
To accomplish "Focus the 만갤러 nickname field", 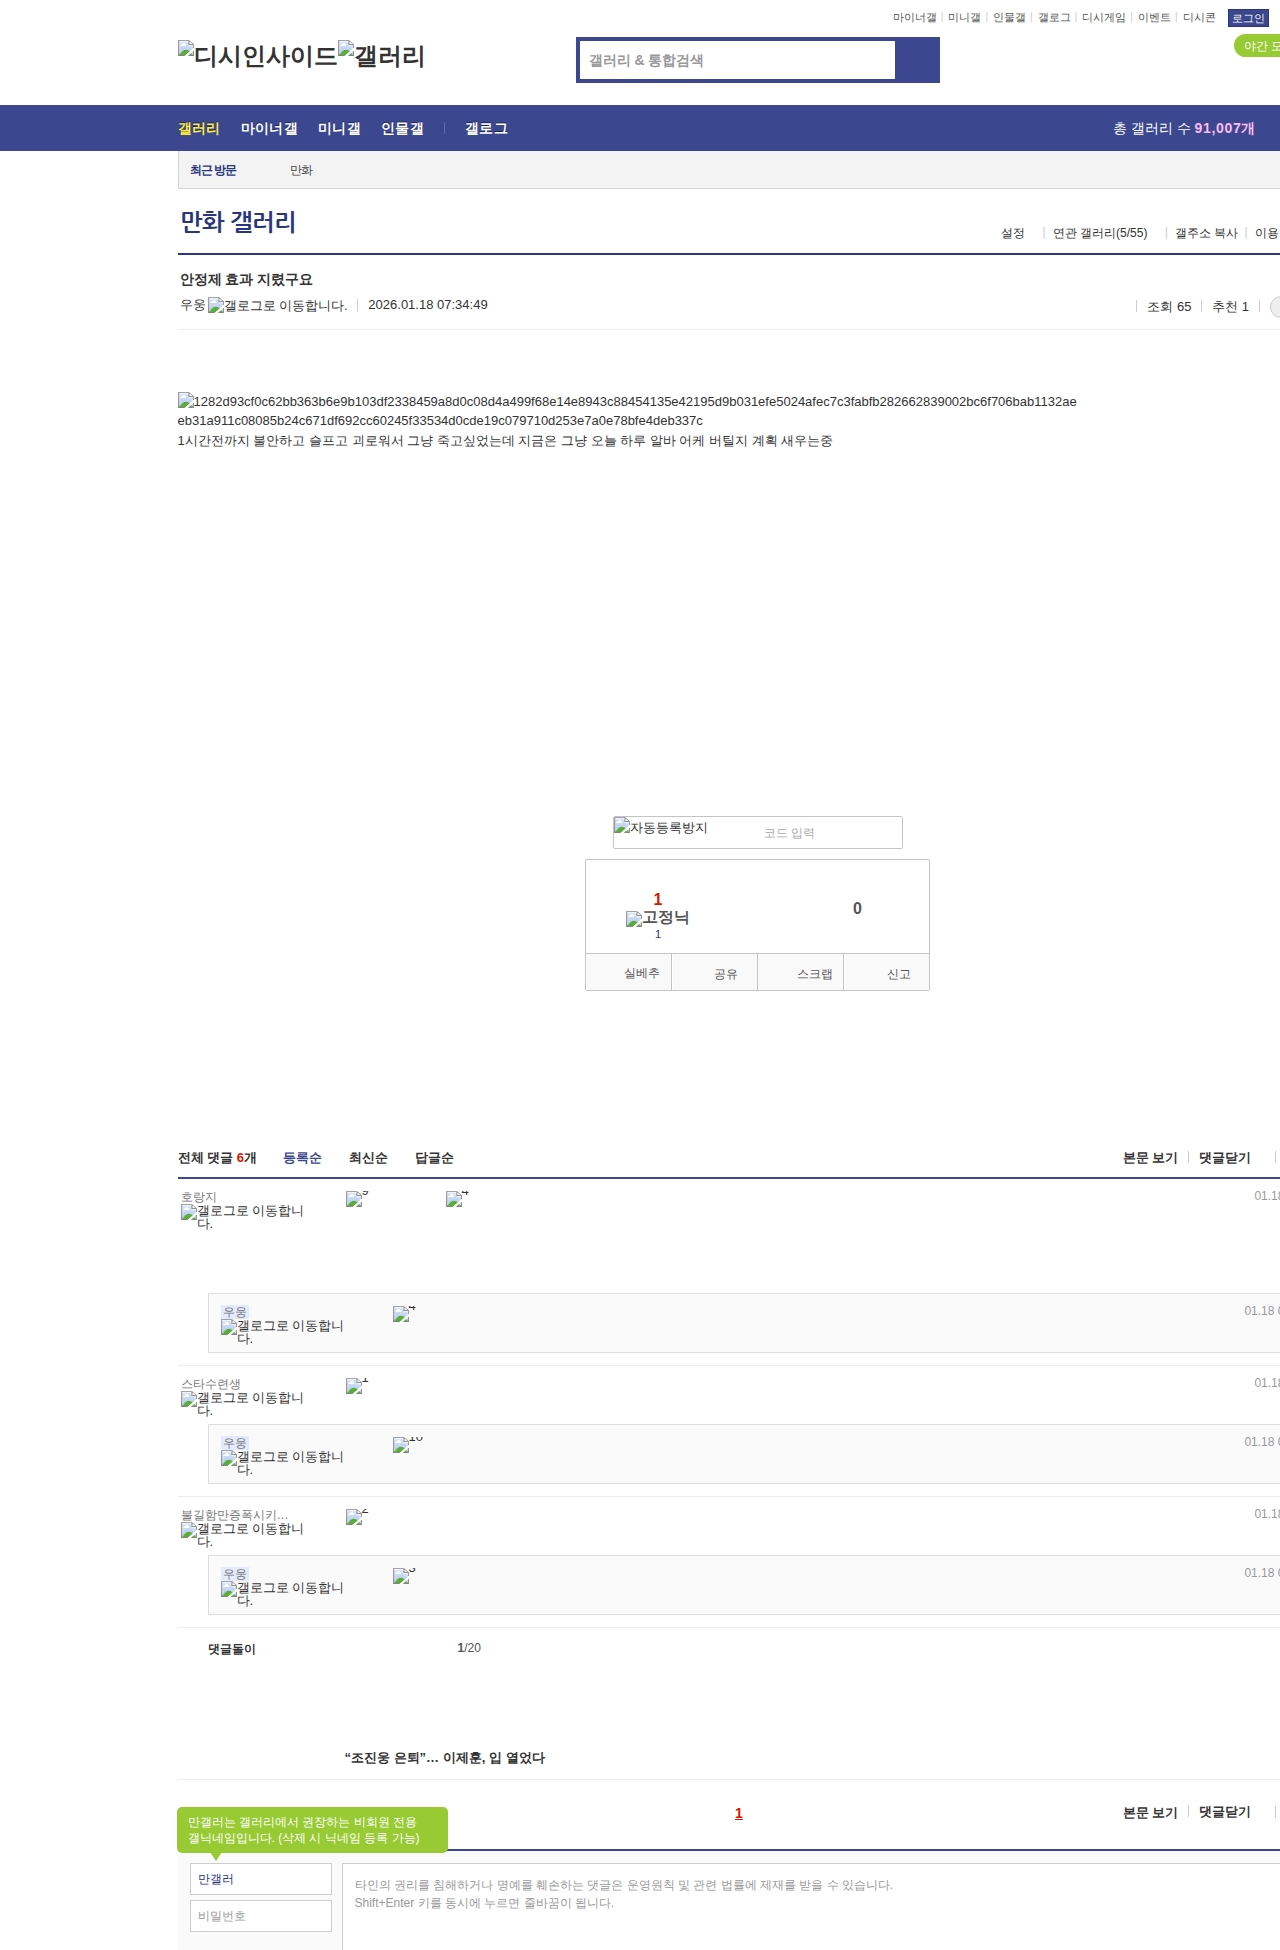I will pyautogui.click(x=261, y=1879).
